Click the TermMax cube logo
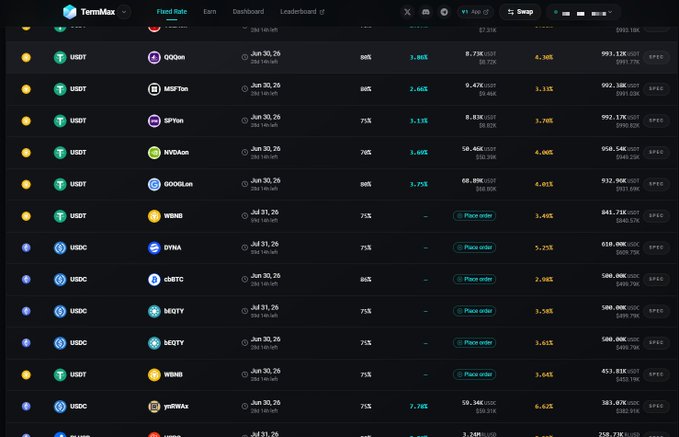This screenshot has height=437, width=679. (69, 12)
